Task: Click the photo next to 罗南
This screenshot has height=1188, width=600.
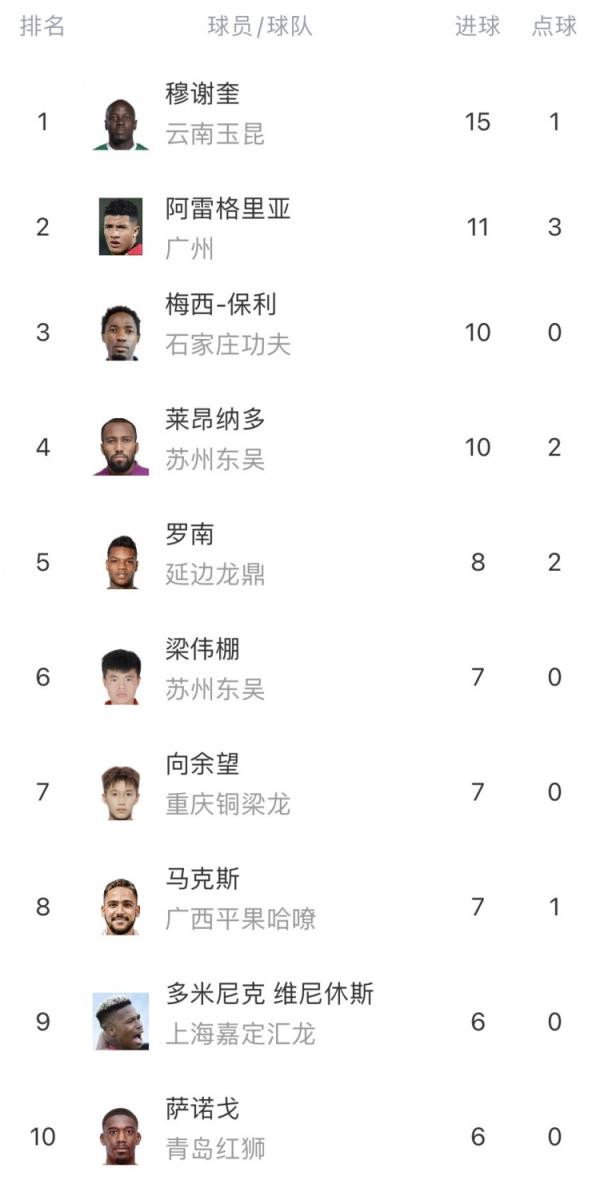Action: click(121, 562)
